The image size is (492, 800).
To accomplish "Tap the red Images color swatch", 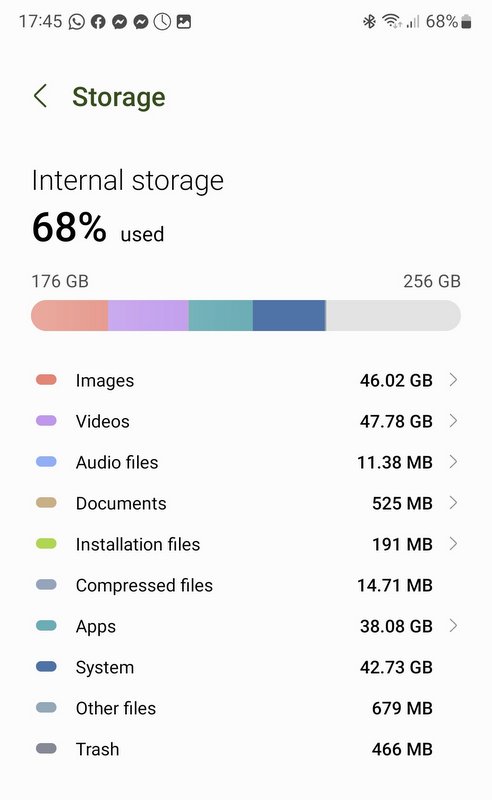I will [46, 380].
